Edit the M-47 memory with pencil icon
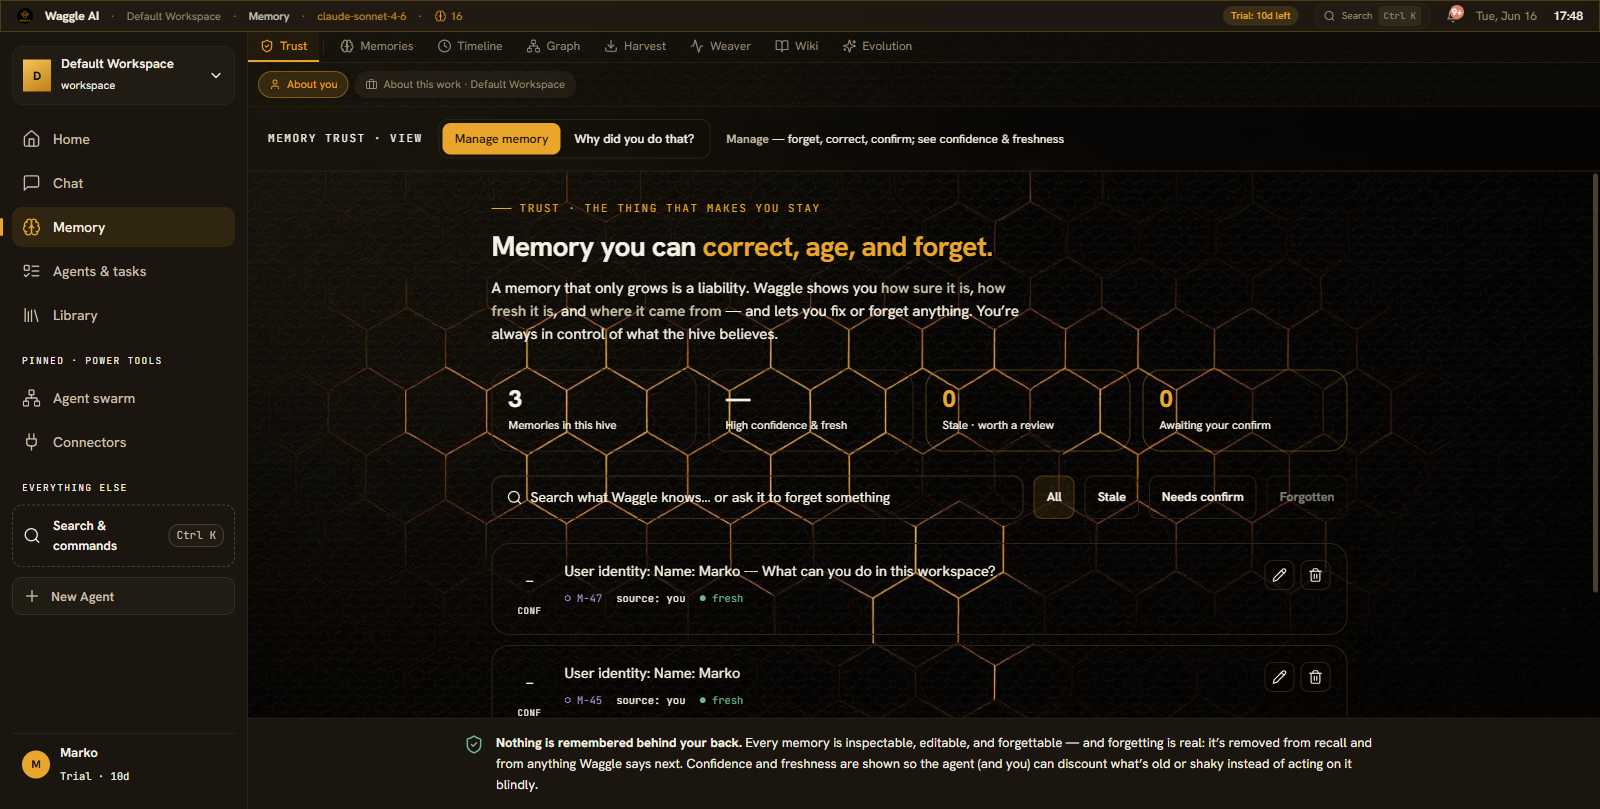The image size is (1600, 809). click(x=1279, y=575)
